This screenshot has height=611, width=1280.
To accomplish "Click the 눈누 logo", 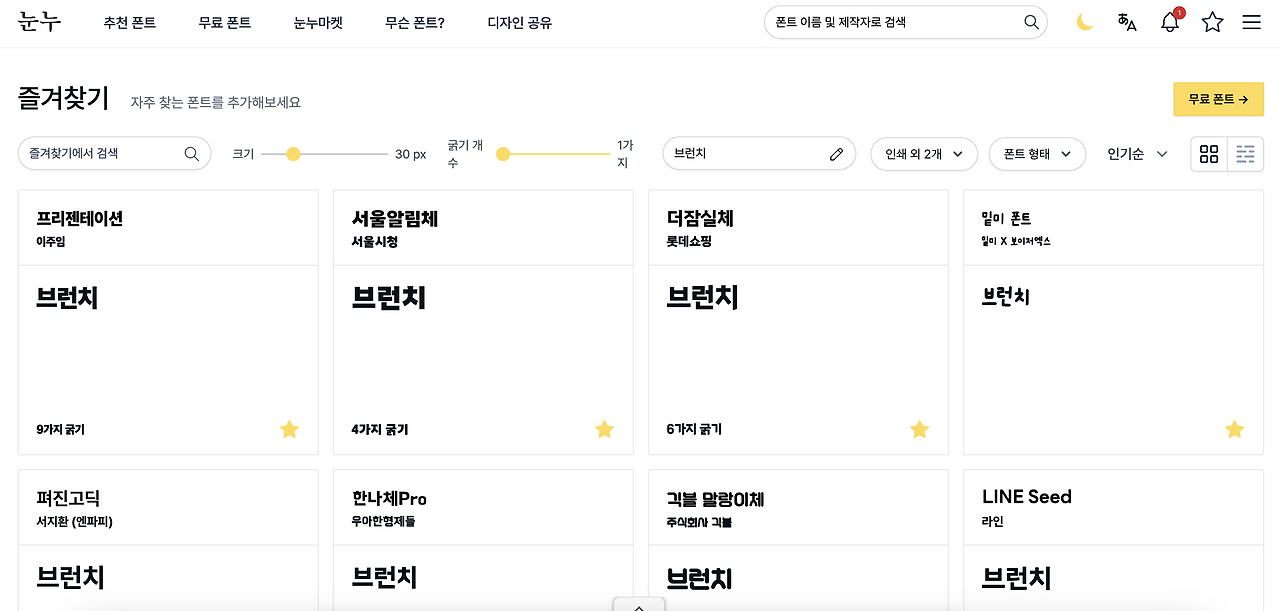I will [x=40, y=22].
